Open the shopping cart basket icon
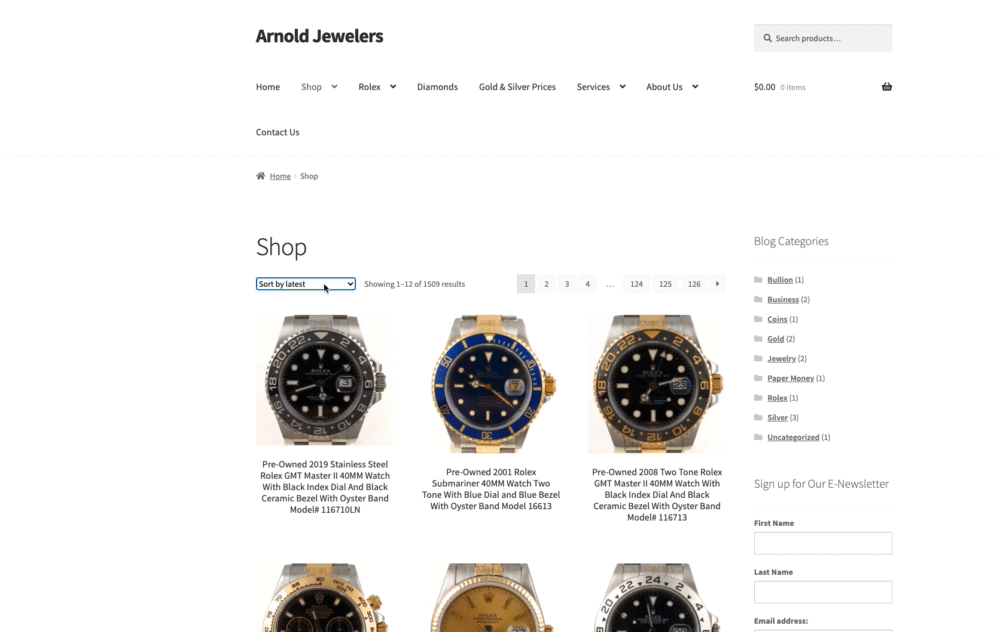 pos(886,87)
